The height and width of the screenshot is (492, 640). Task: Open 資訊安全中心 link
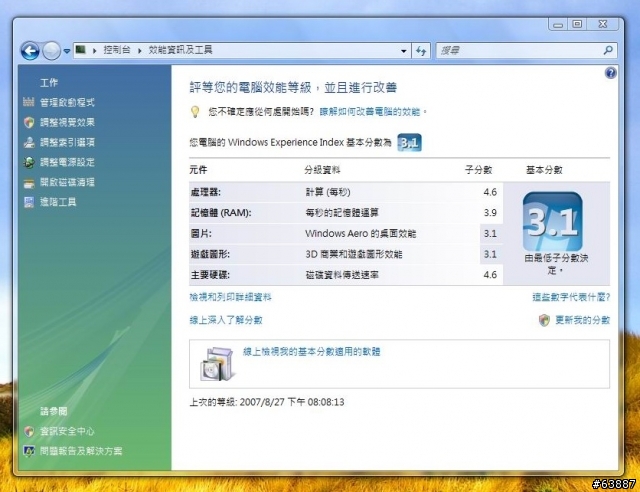coord(67,431)
